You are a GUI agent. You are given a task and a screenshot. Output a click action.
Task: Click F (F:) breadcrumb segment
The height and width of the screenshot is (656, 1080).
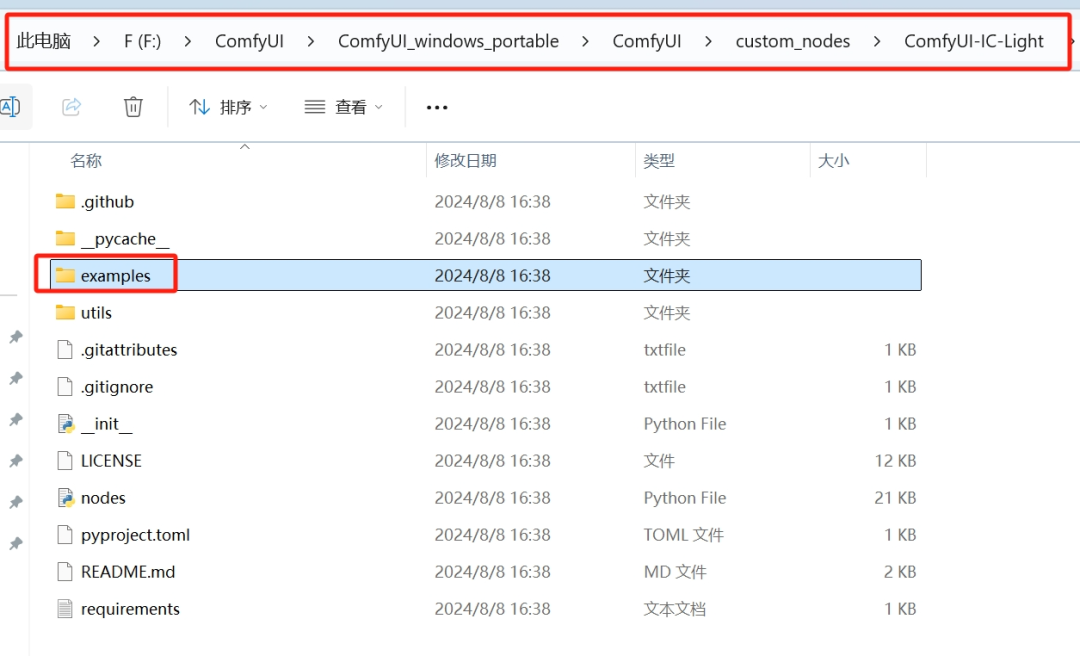tap(143, 41)
